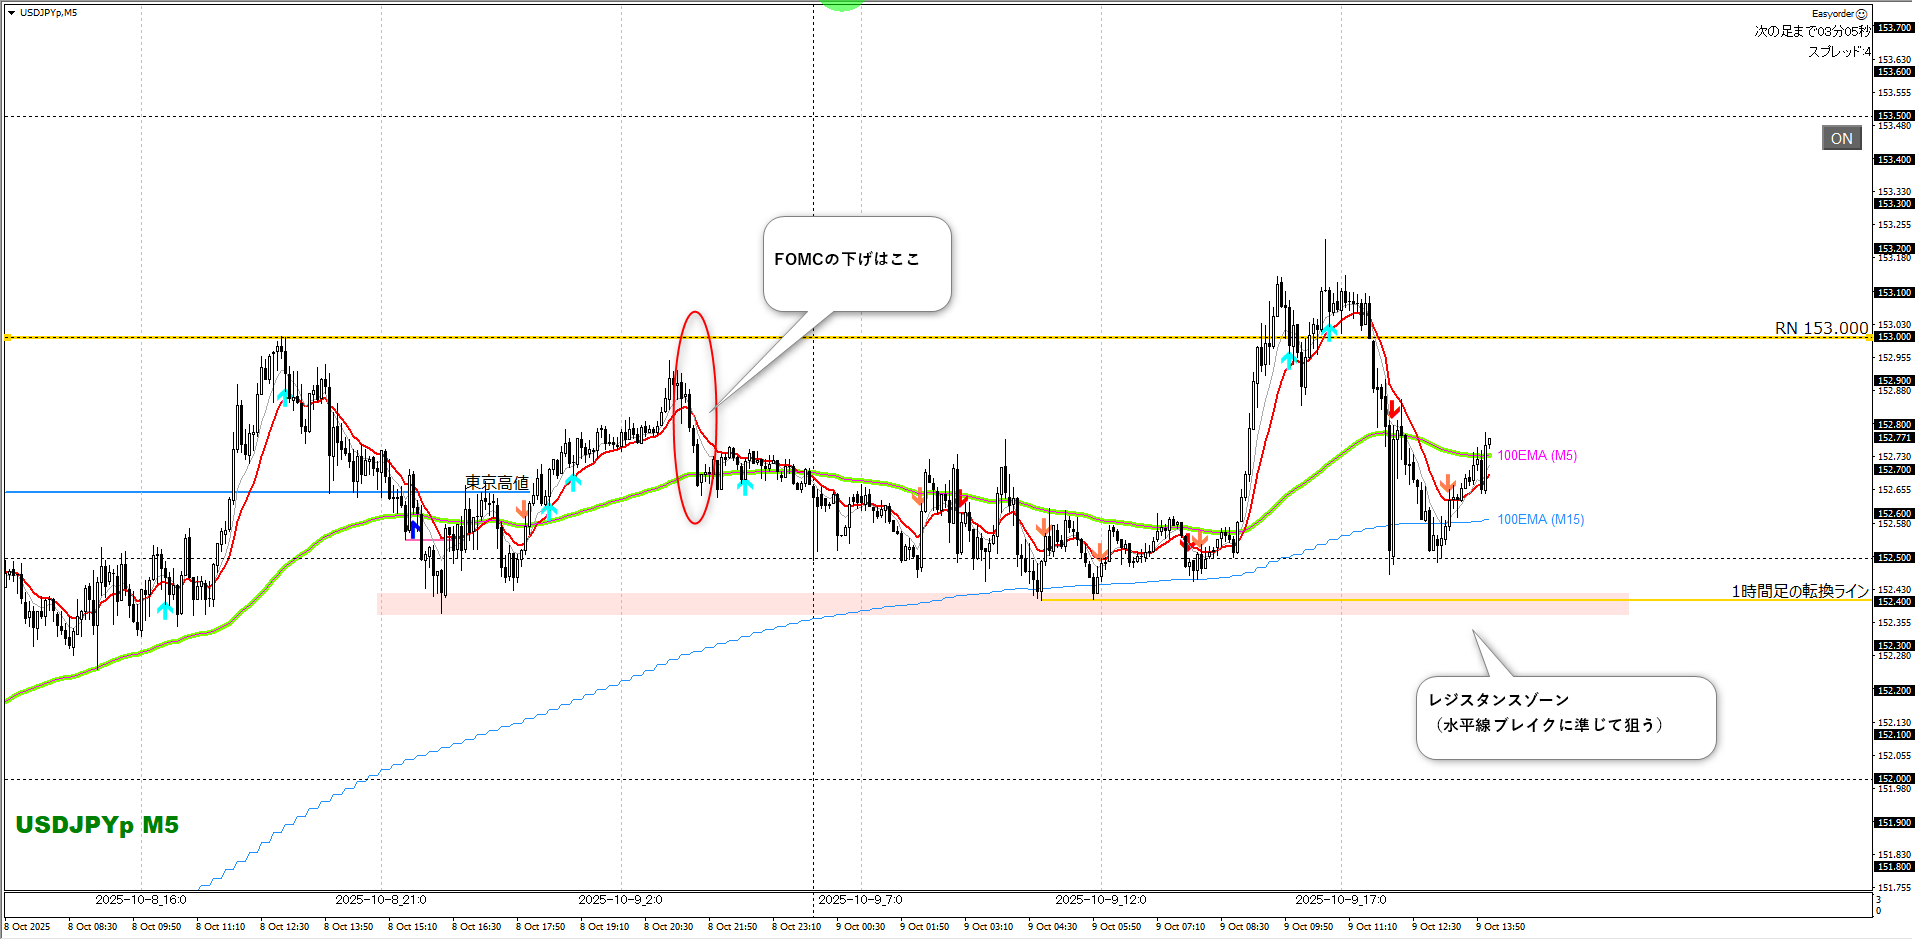Click the 100EMA (M15) label
This screenshot has width=1920, height=940.
pos(1540,520)
